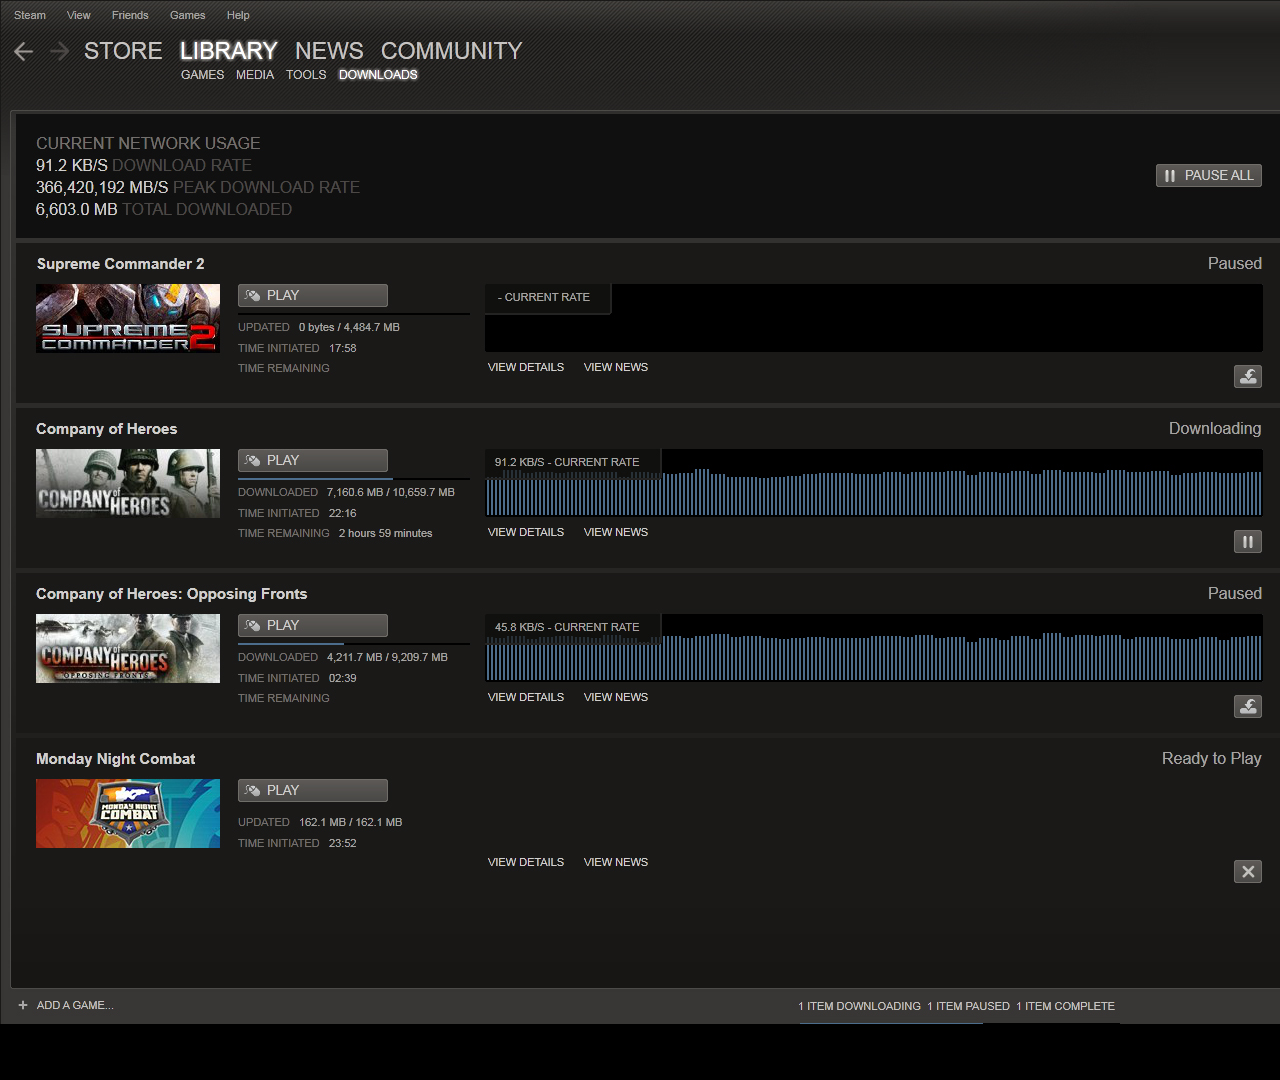Click the Supreme Commander 2 thumbnail
The width and height of the screenshot is (1280, 1080).
[x=128, y=318]
